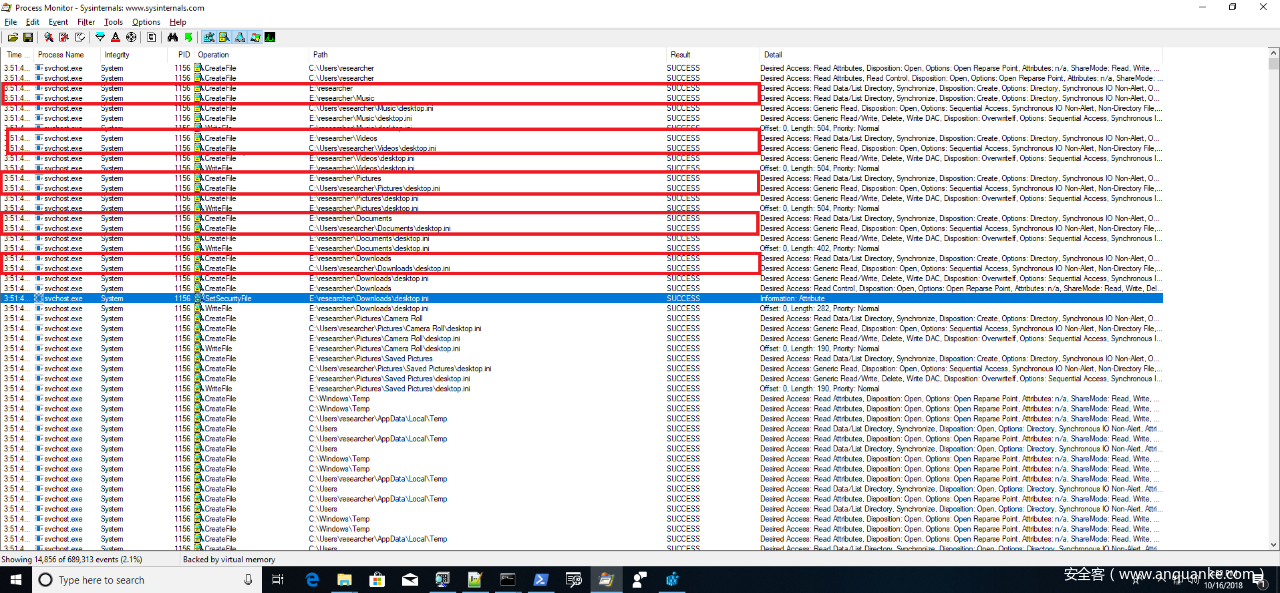
Task: Toggle Show Network Activity
Action: (239, 37)
